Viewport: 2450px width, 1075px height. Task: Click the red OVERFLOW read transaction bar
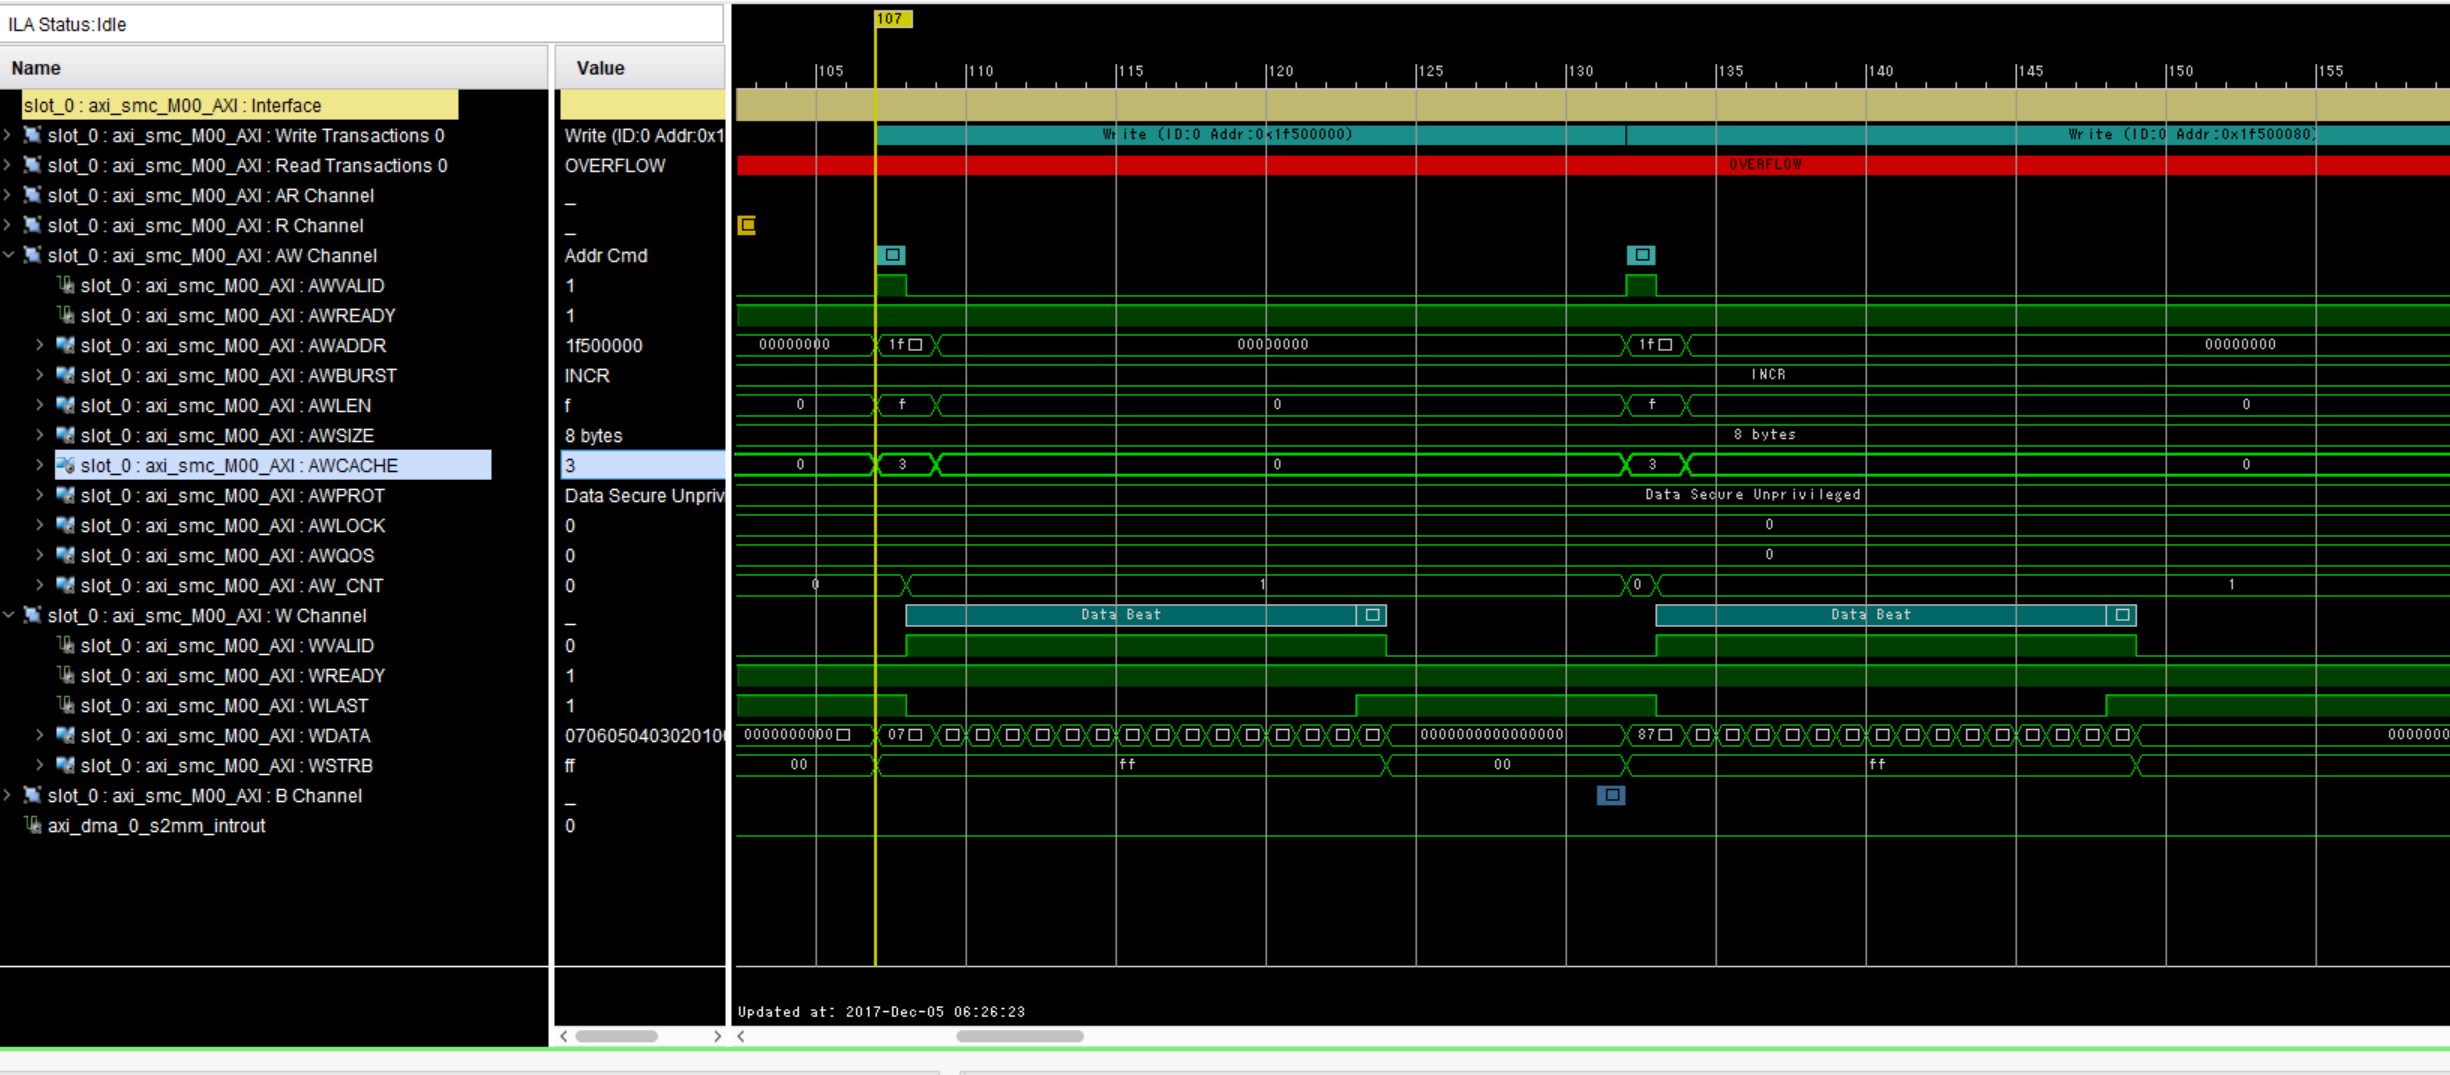[1593, 165]
